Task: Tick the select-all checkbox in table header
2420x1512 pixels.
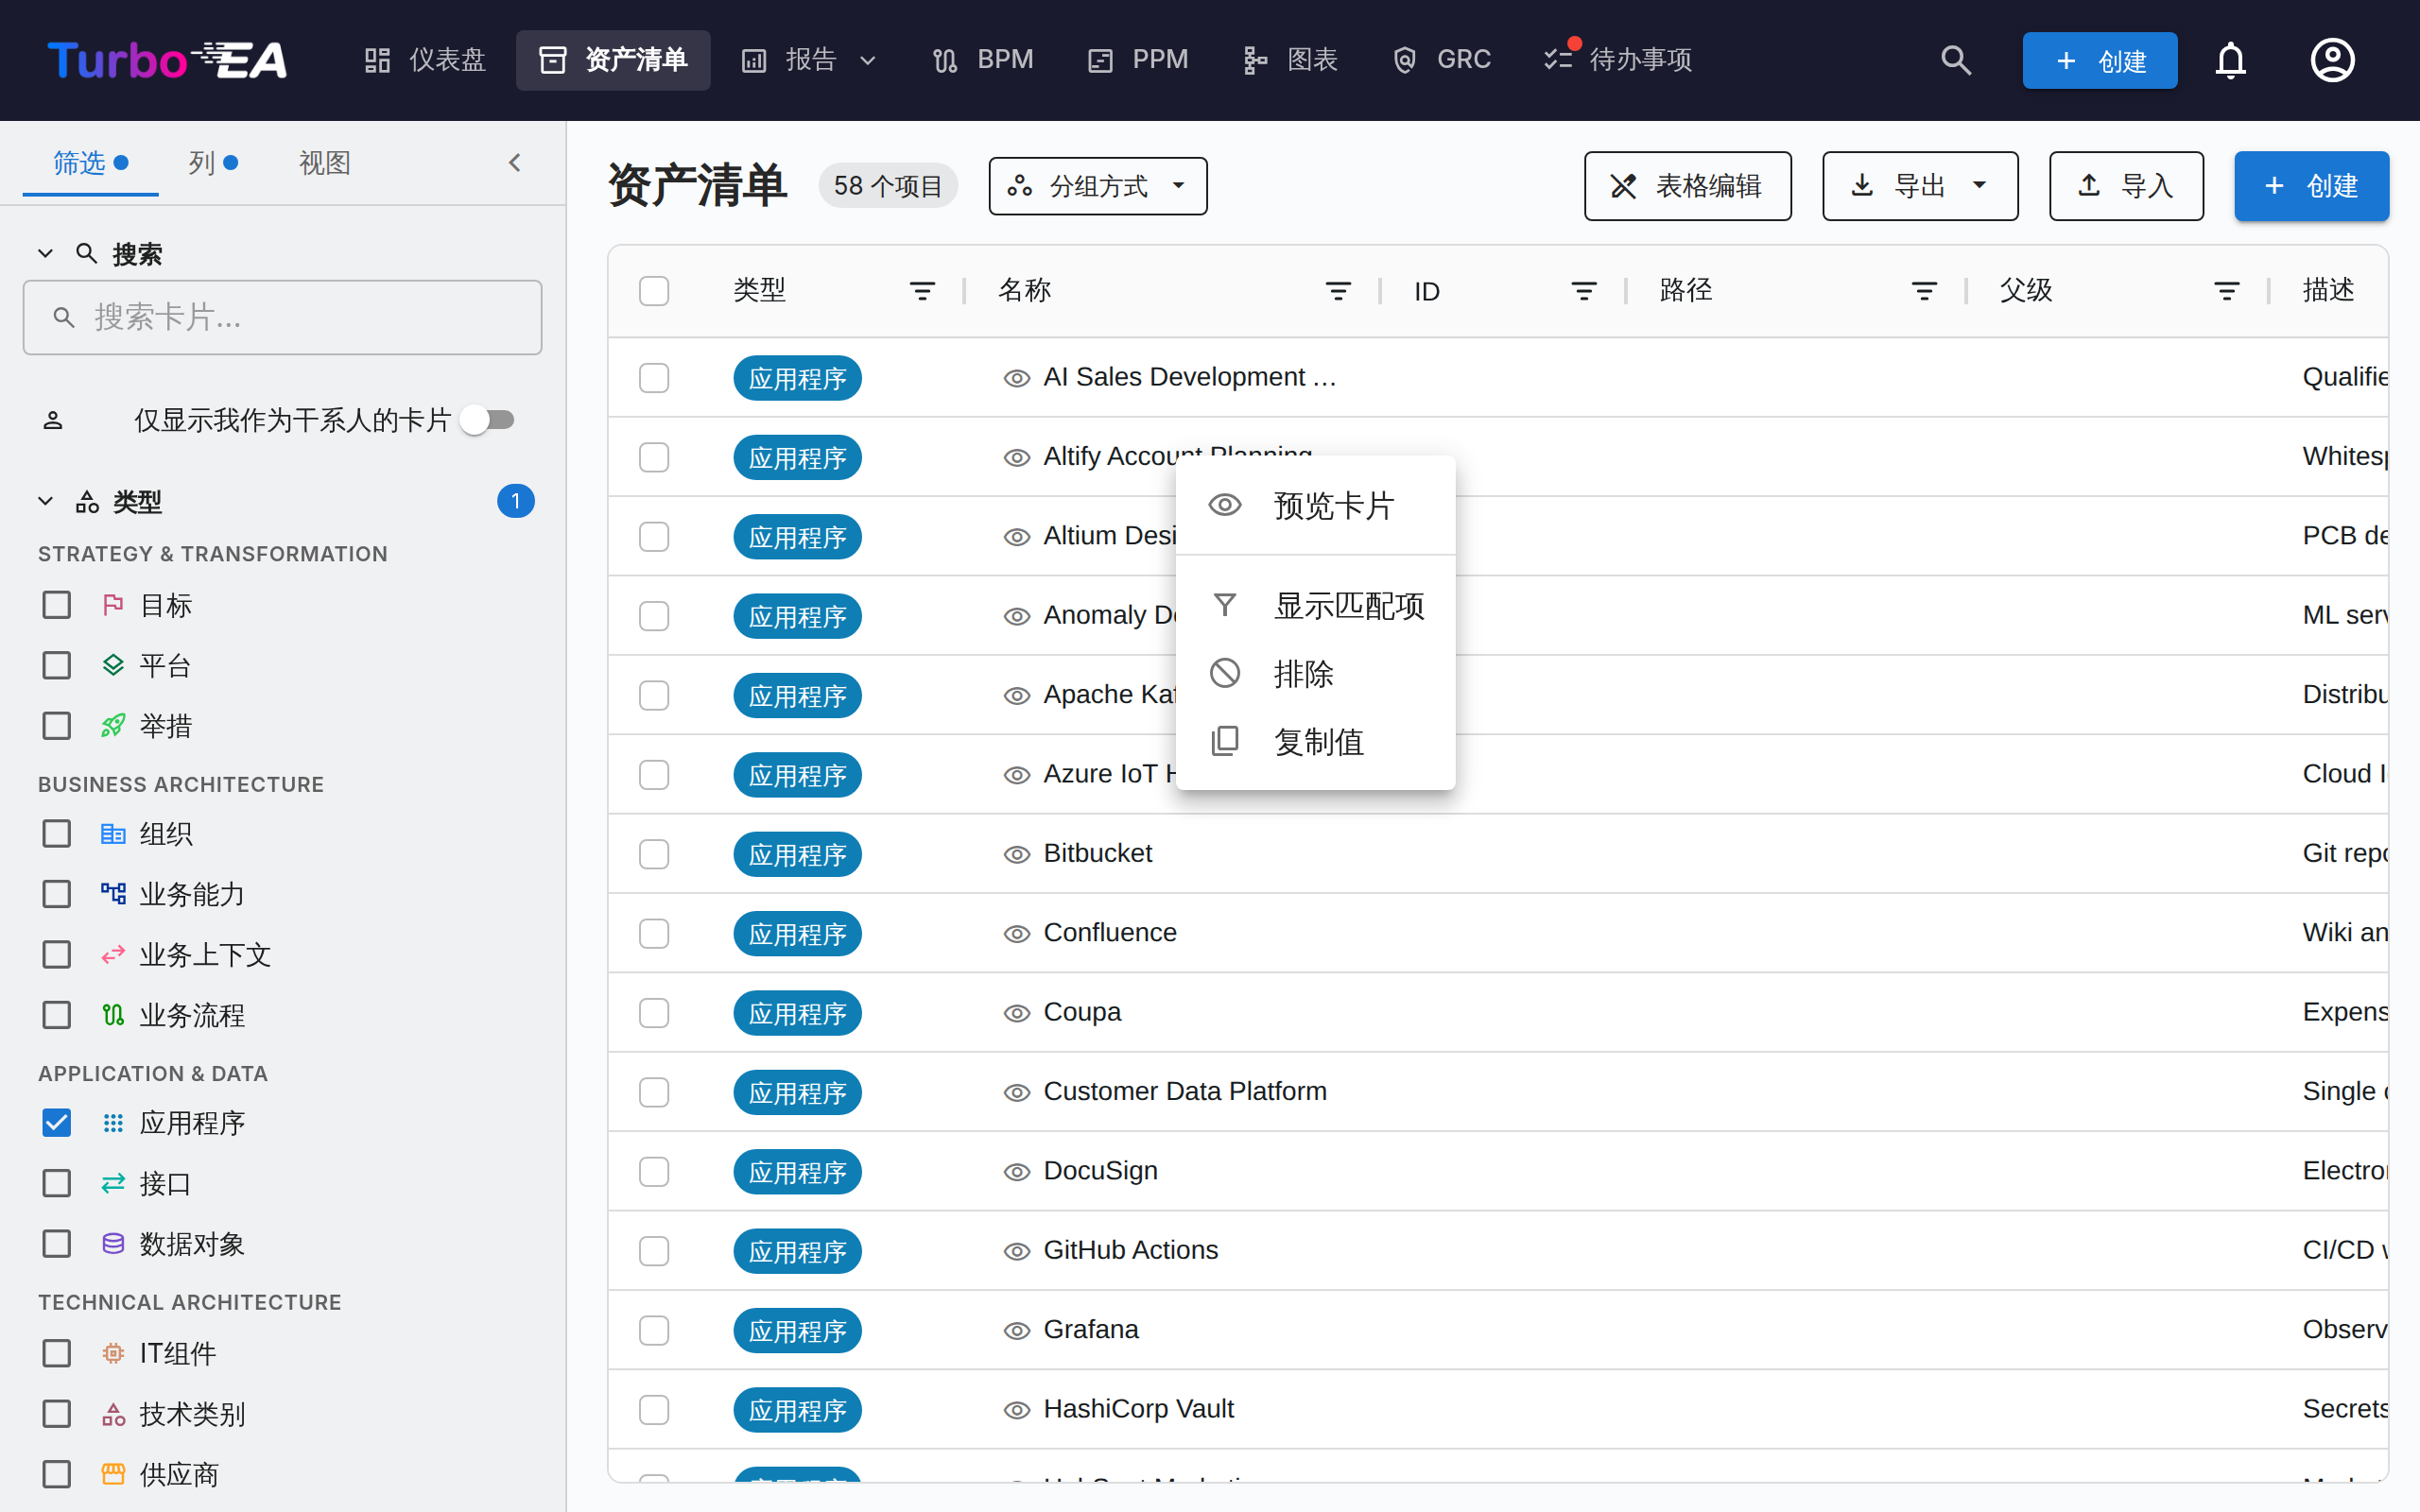Action: coord(654,291)
